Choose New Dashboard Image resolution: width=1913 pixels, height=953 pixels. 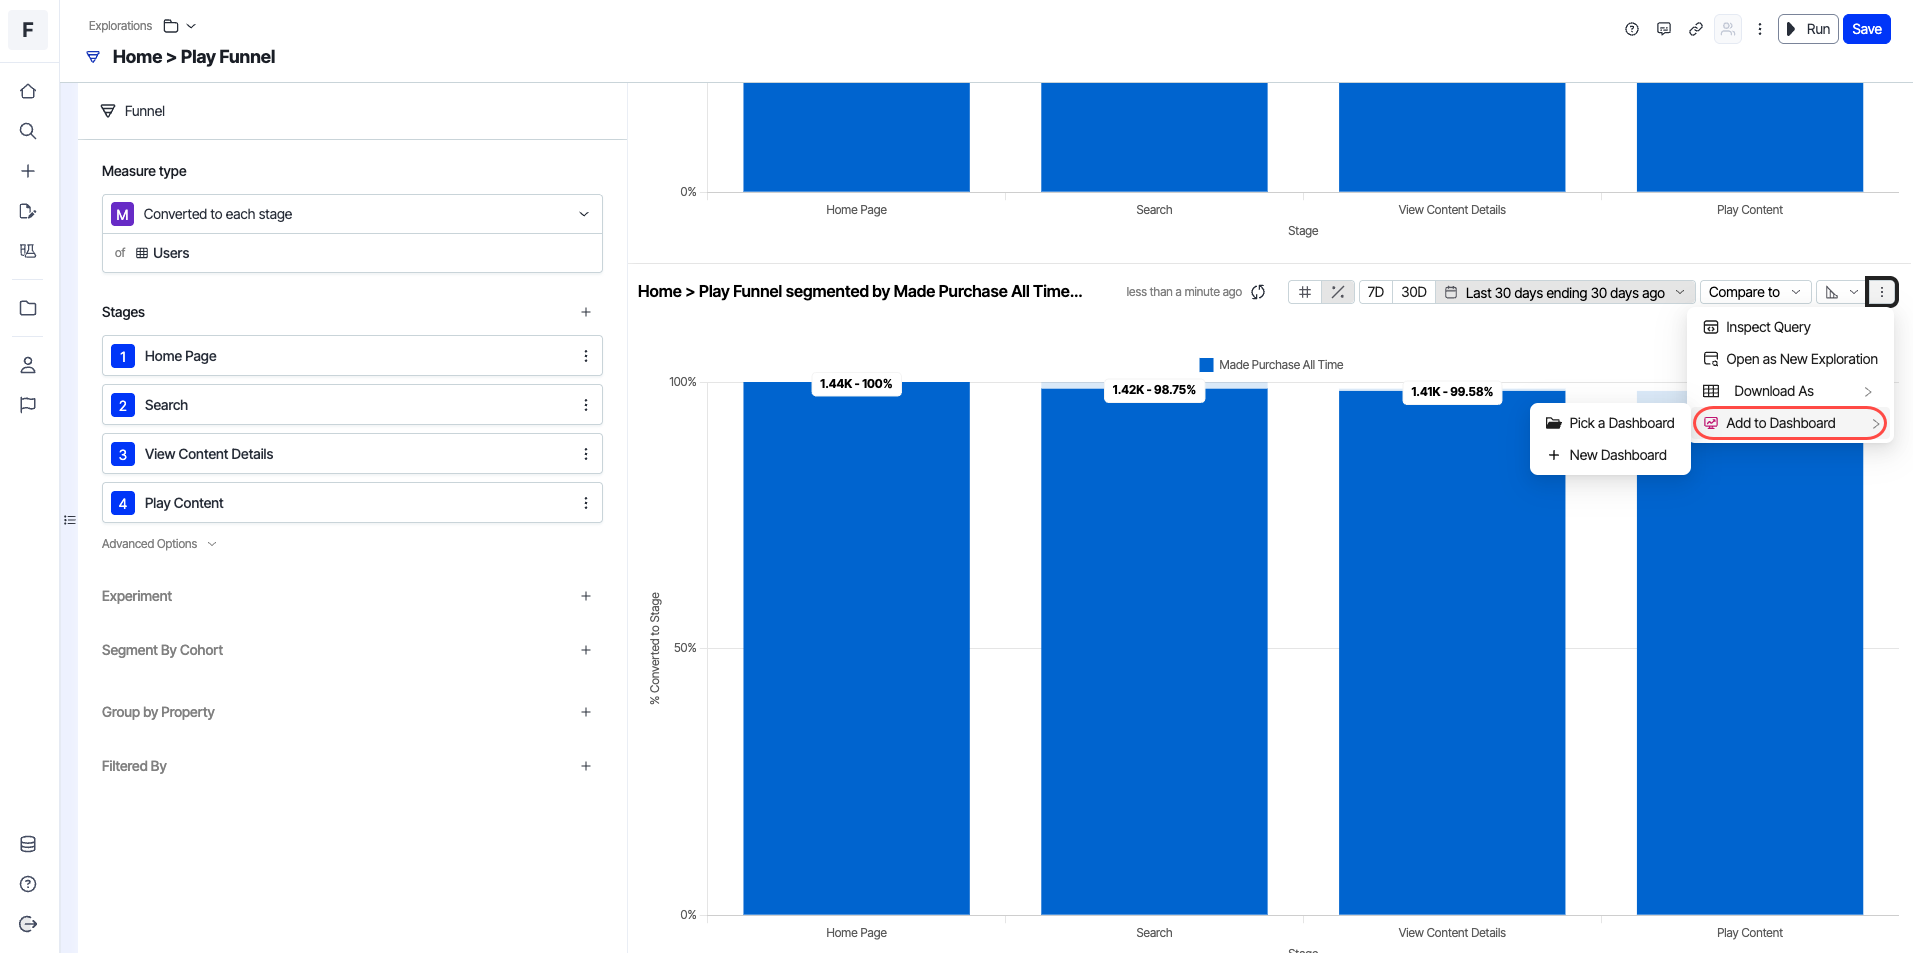[1610, 455]
